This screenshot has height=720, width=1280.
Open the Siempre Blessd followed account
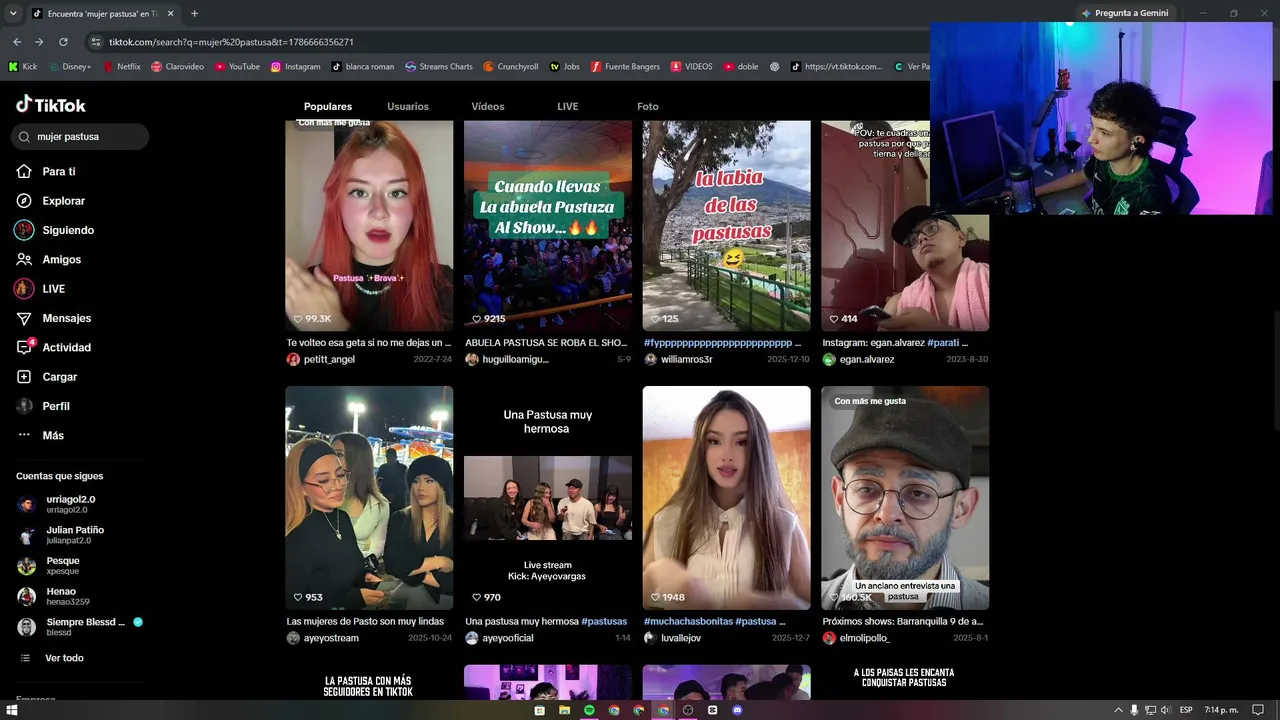click(80, 627)
